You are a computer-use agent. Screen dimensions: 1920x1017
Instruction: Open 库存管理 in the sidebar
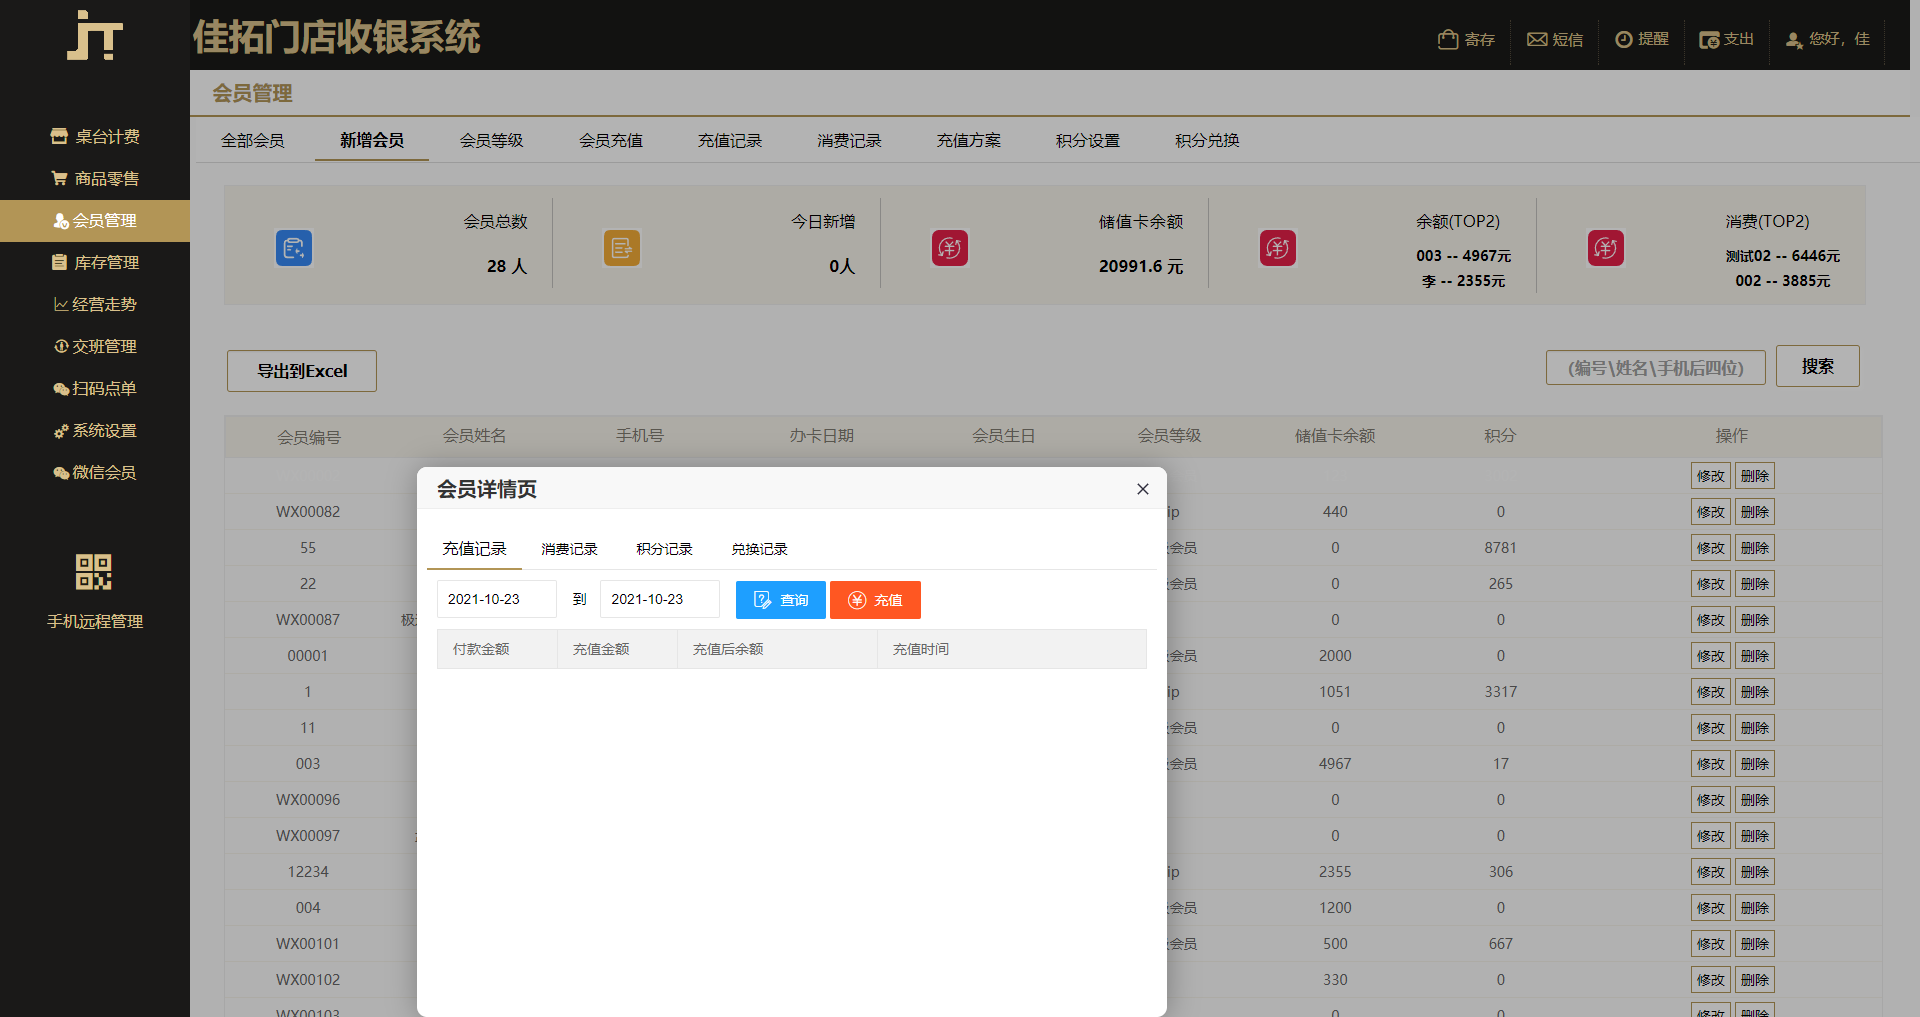point(95,262)
